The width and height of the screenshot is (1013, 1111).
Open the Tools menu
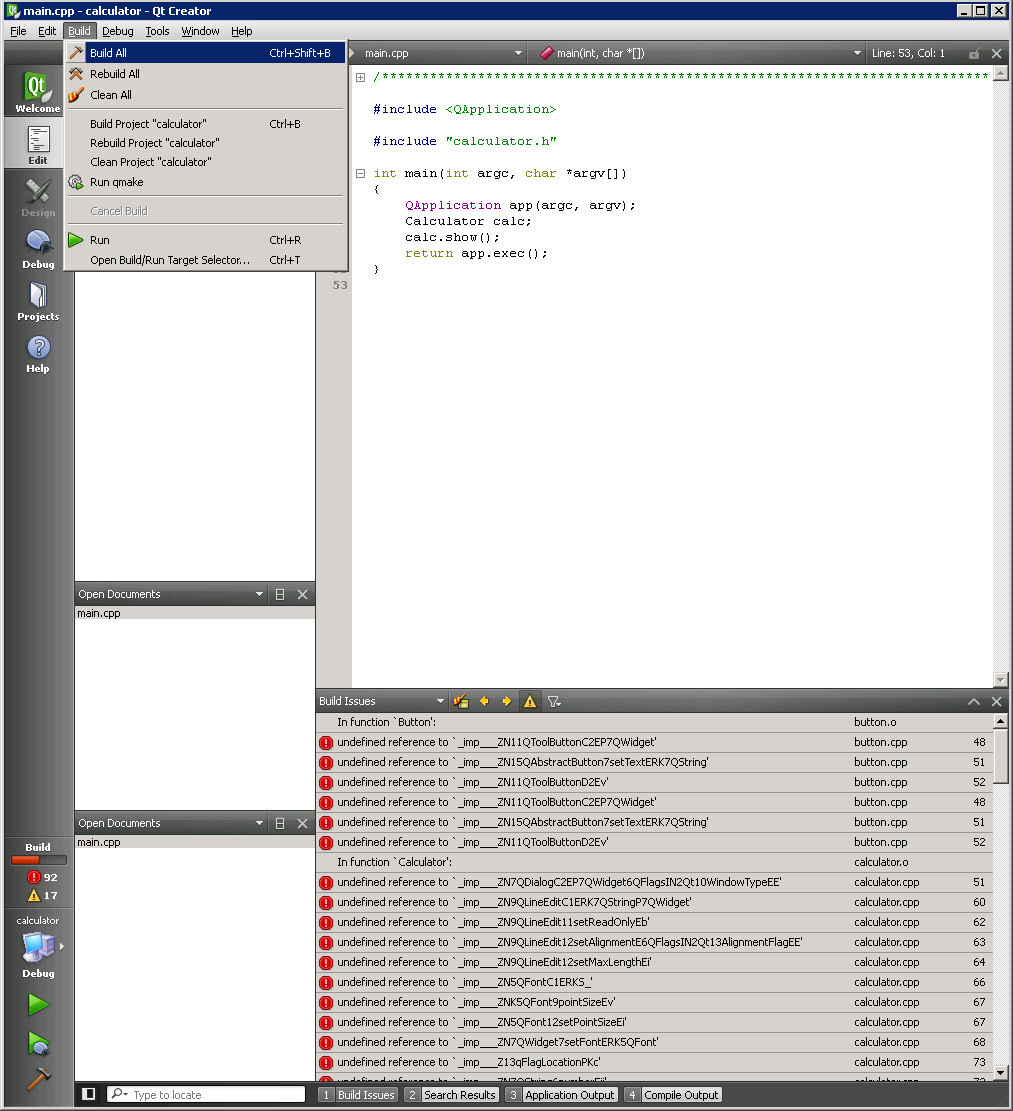point(157,31)
